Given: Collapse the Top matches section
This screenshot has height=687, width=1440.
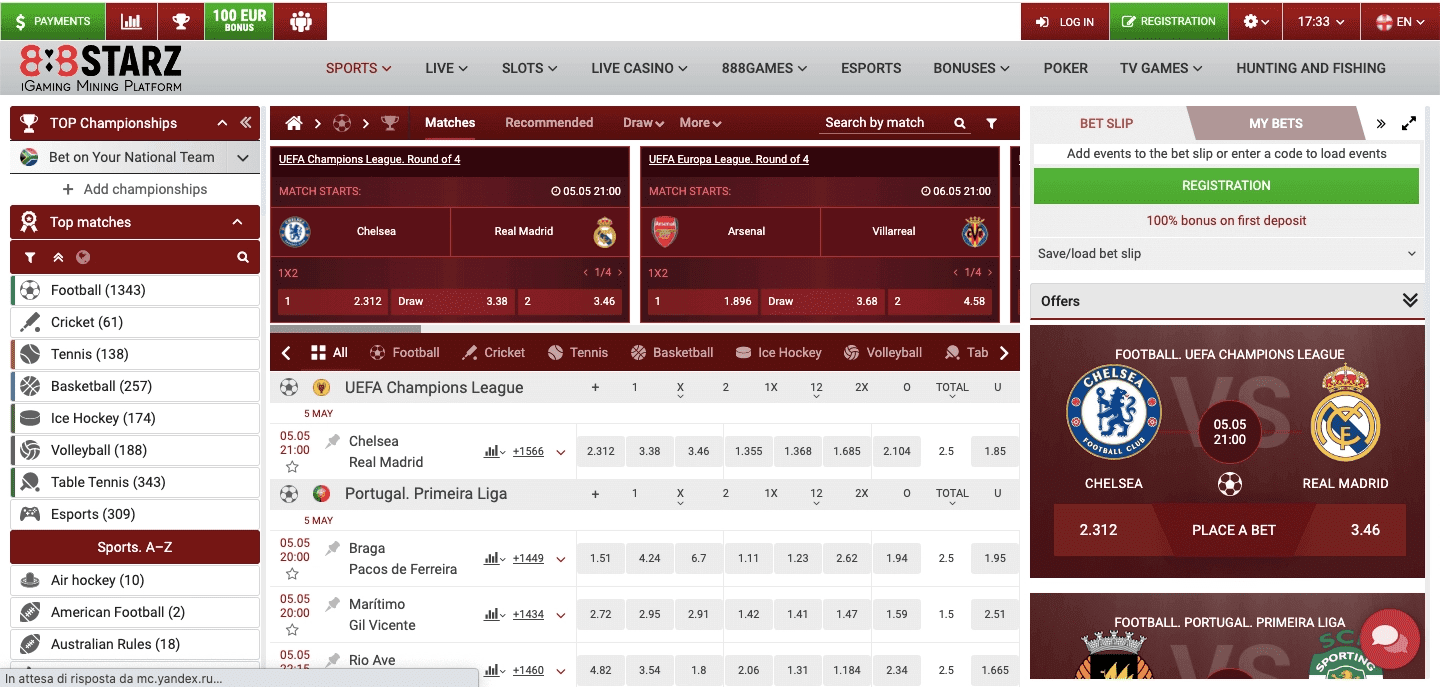Looking at the screenshot, I should pos(237,222).
